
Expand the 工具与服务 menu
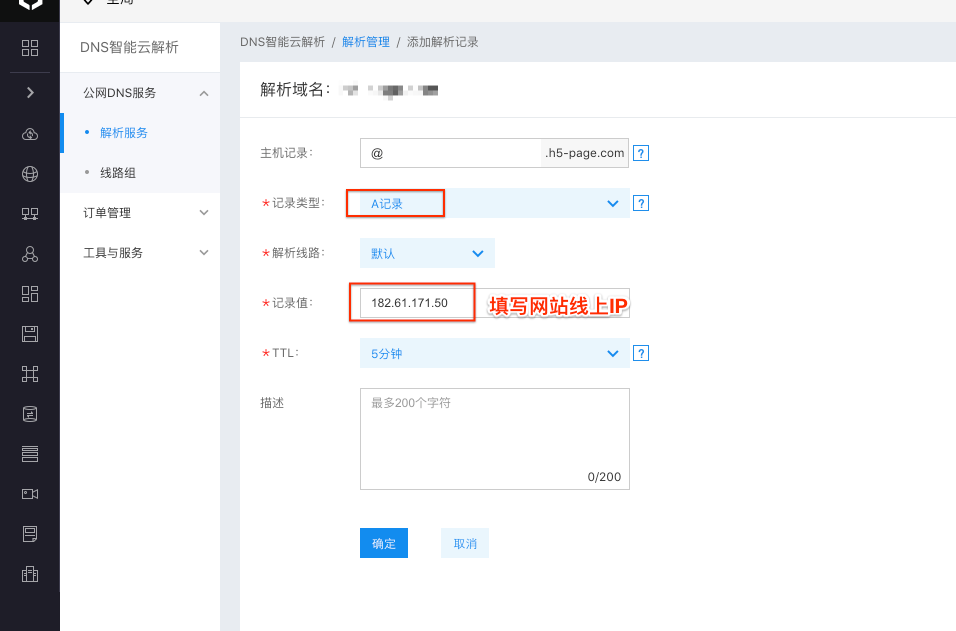[204, 253]
